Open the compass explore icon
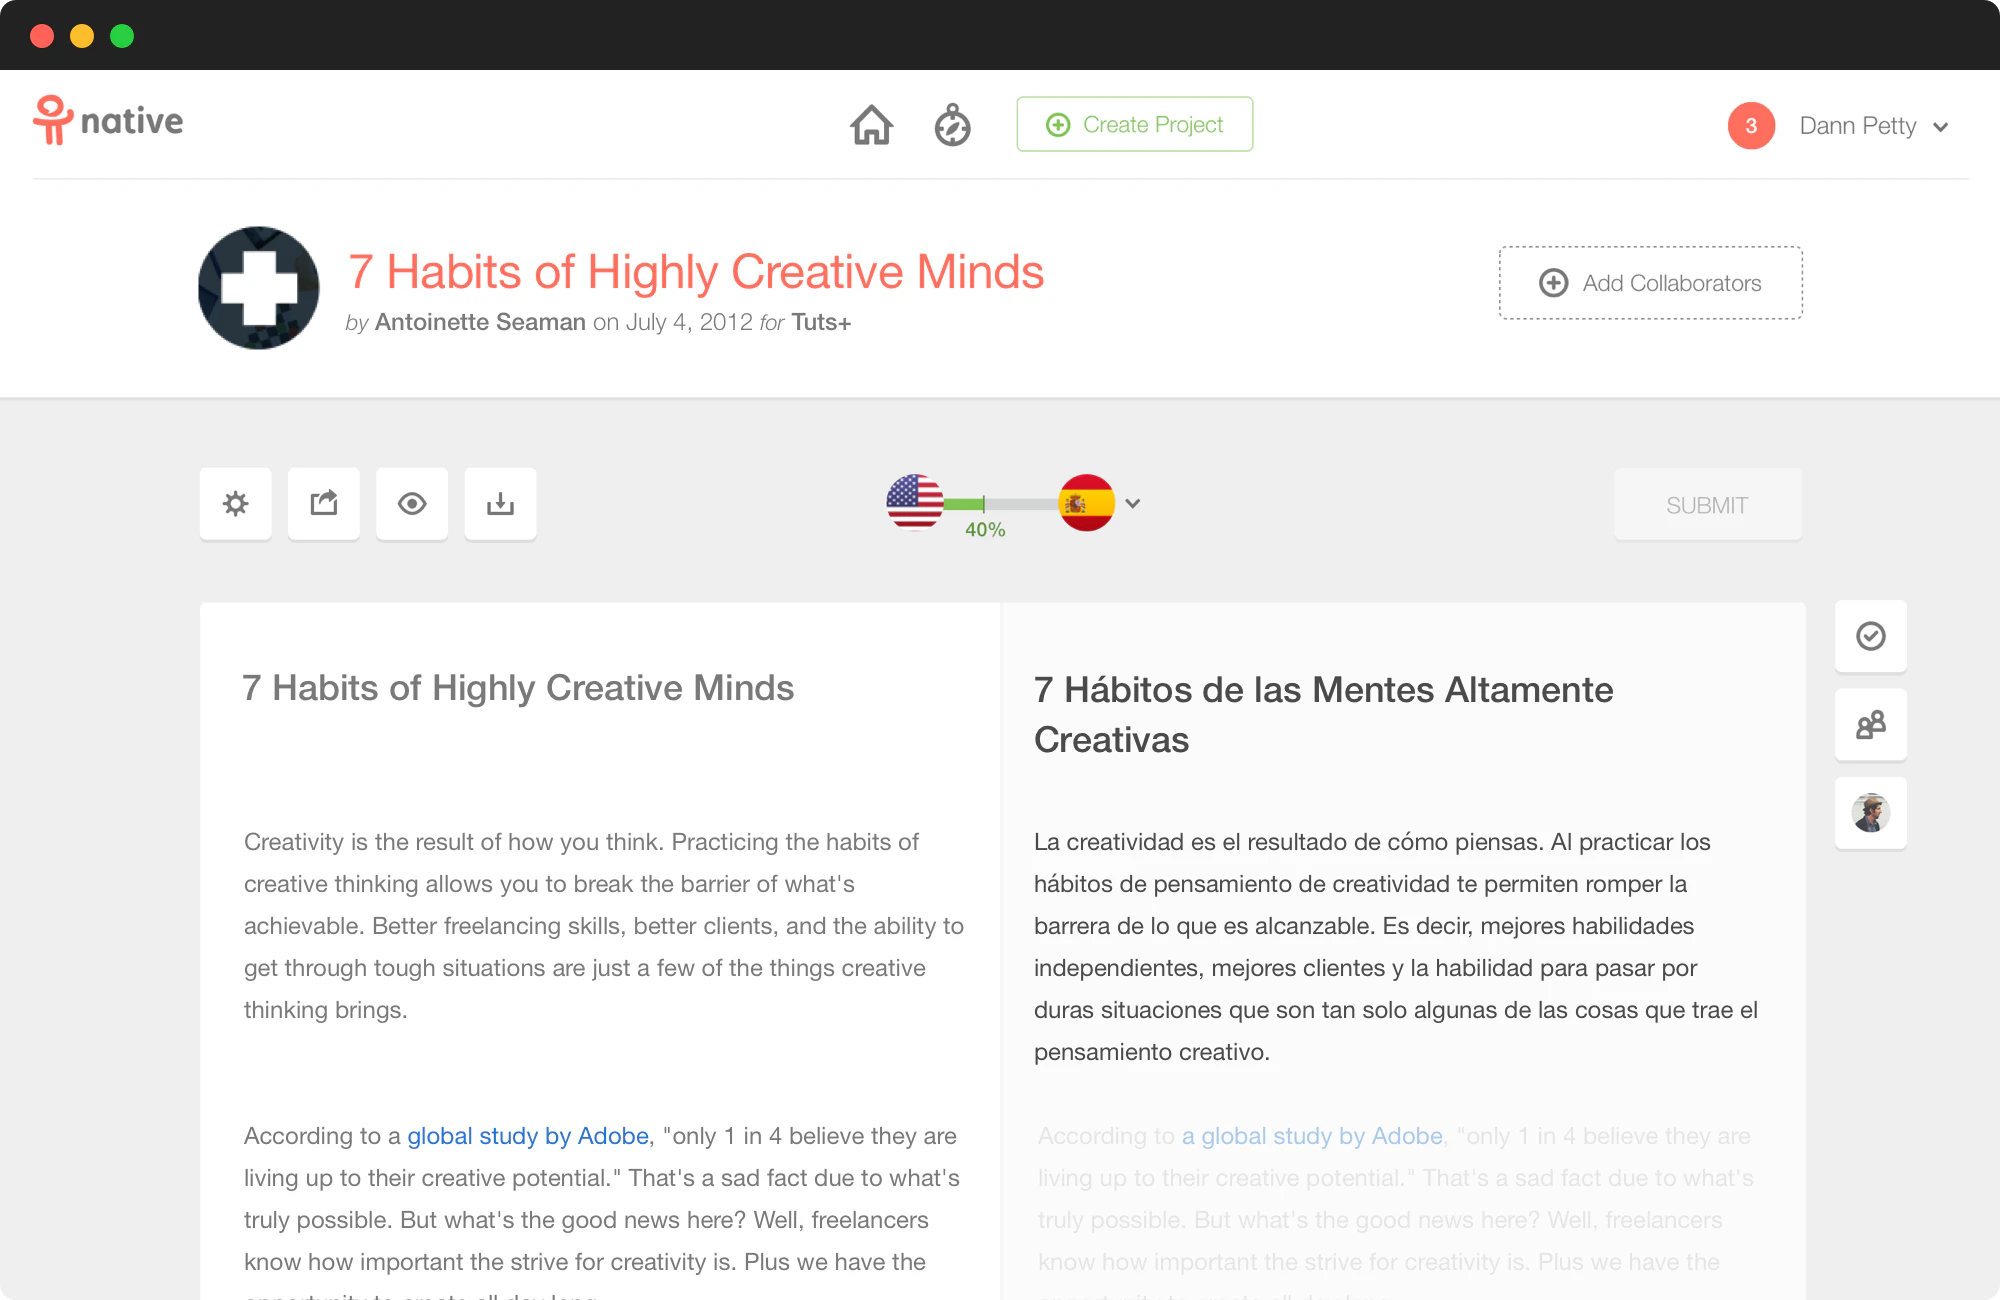The image size is (2000, 1300). point(952,125)
